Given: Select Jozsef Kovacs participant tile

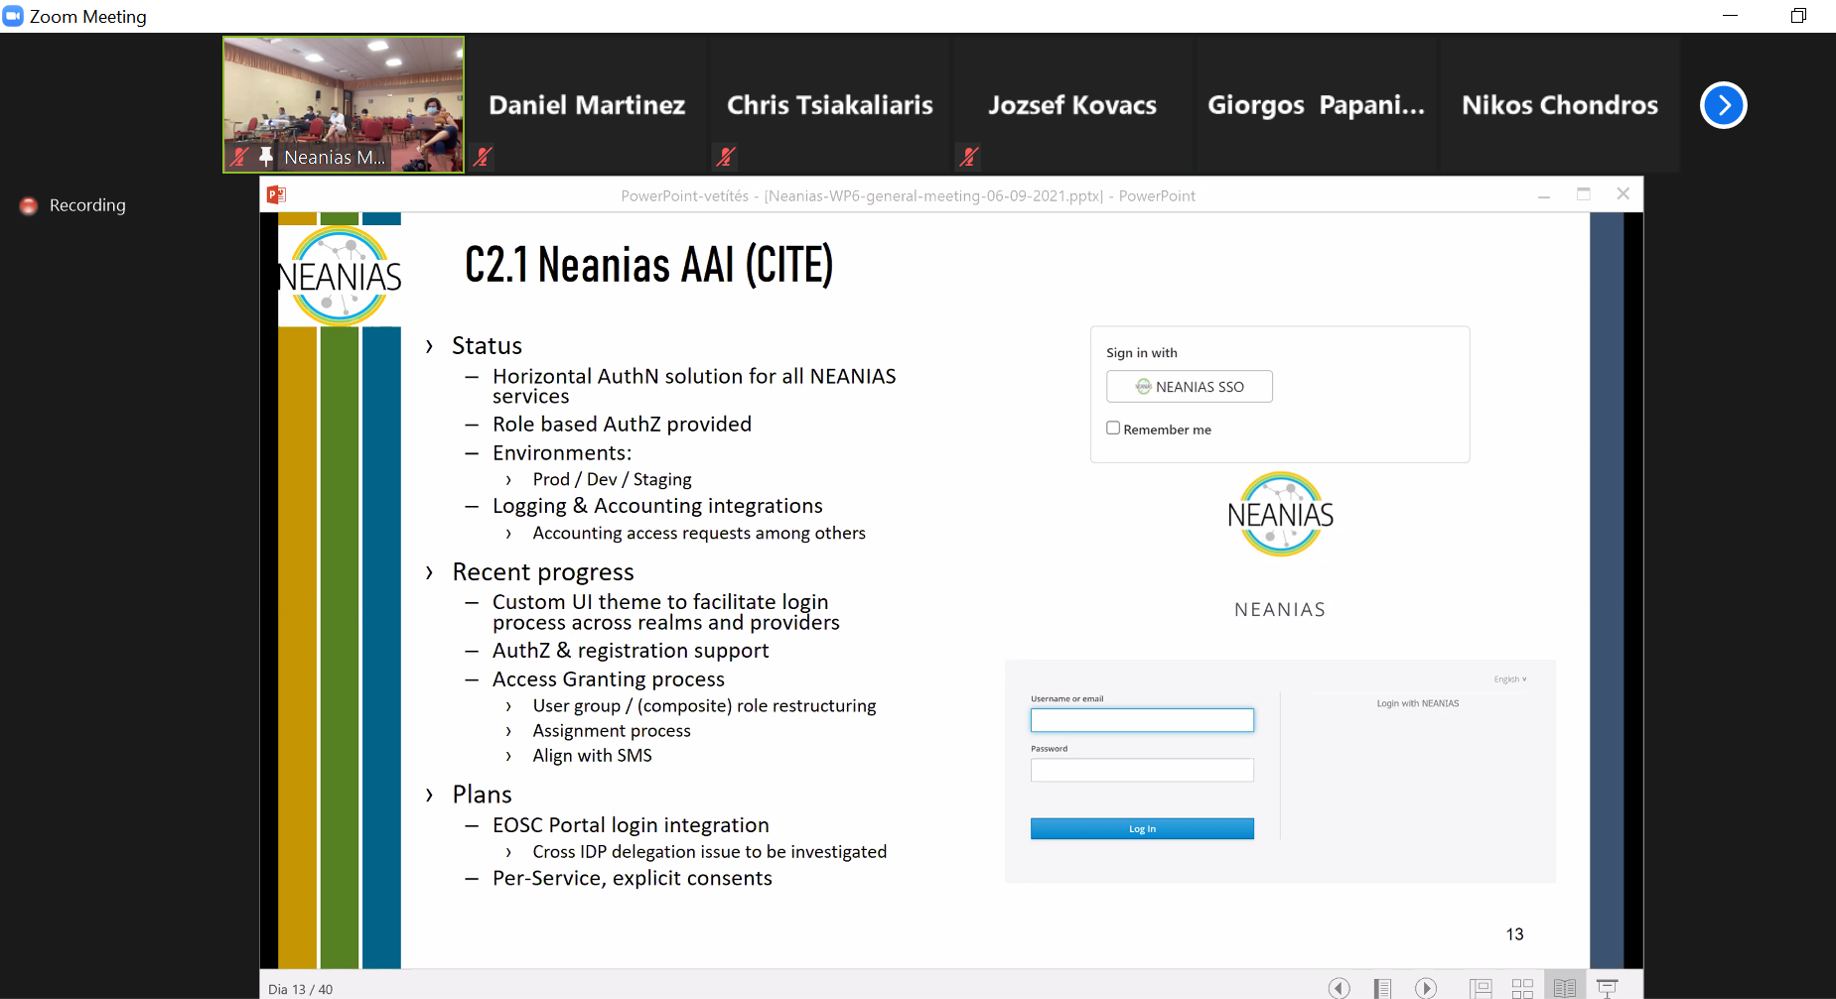Looking at the screenshot, I should tap(1072, 105).
